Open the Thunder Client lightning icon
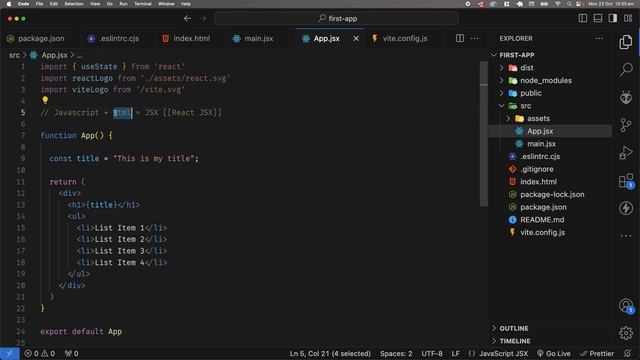This screenshot has width=640, height=360. click(x=626, y=208)
